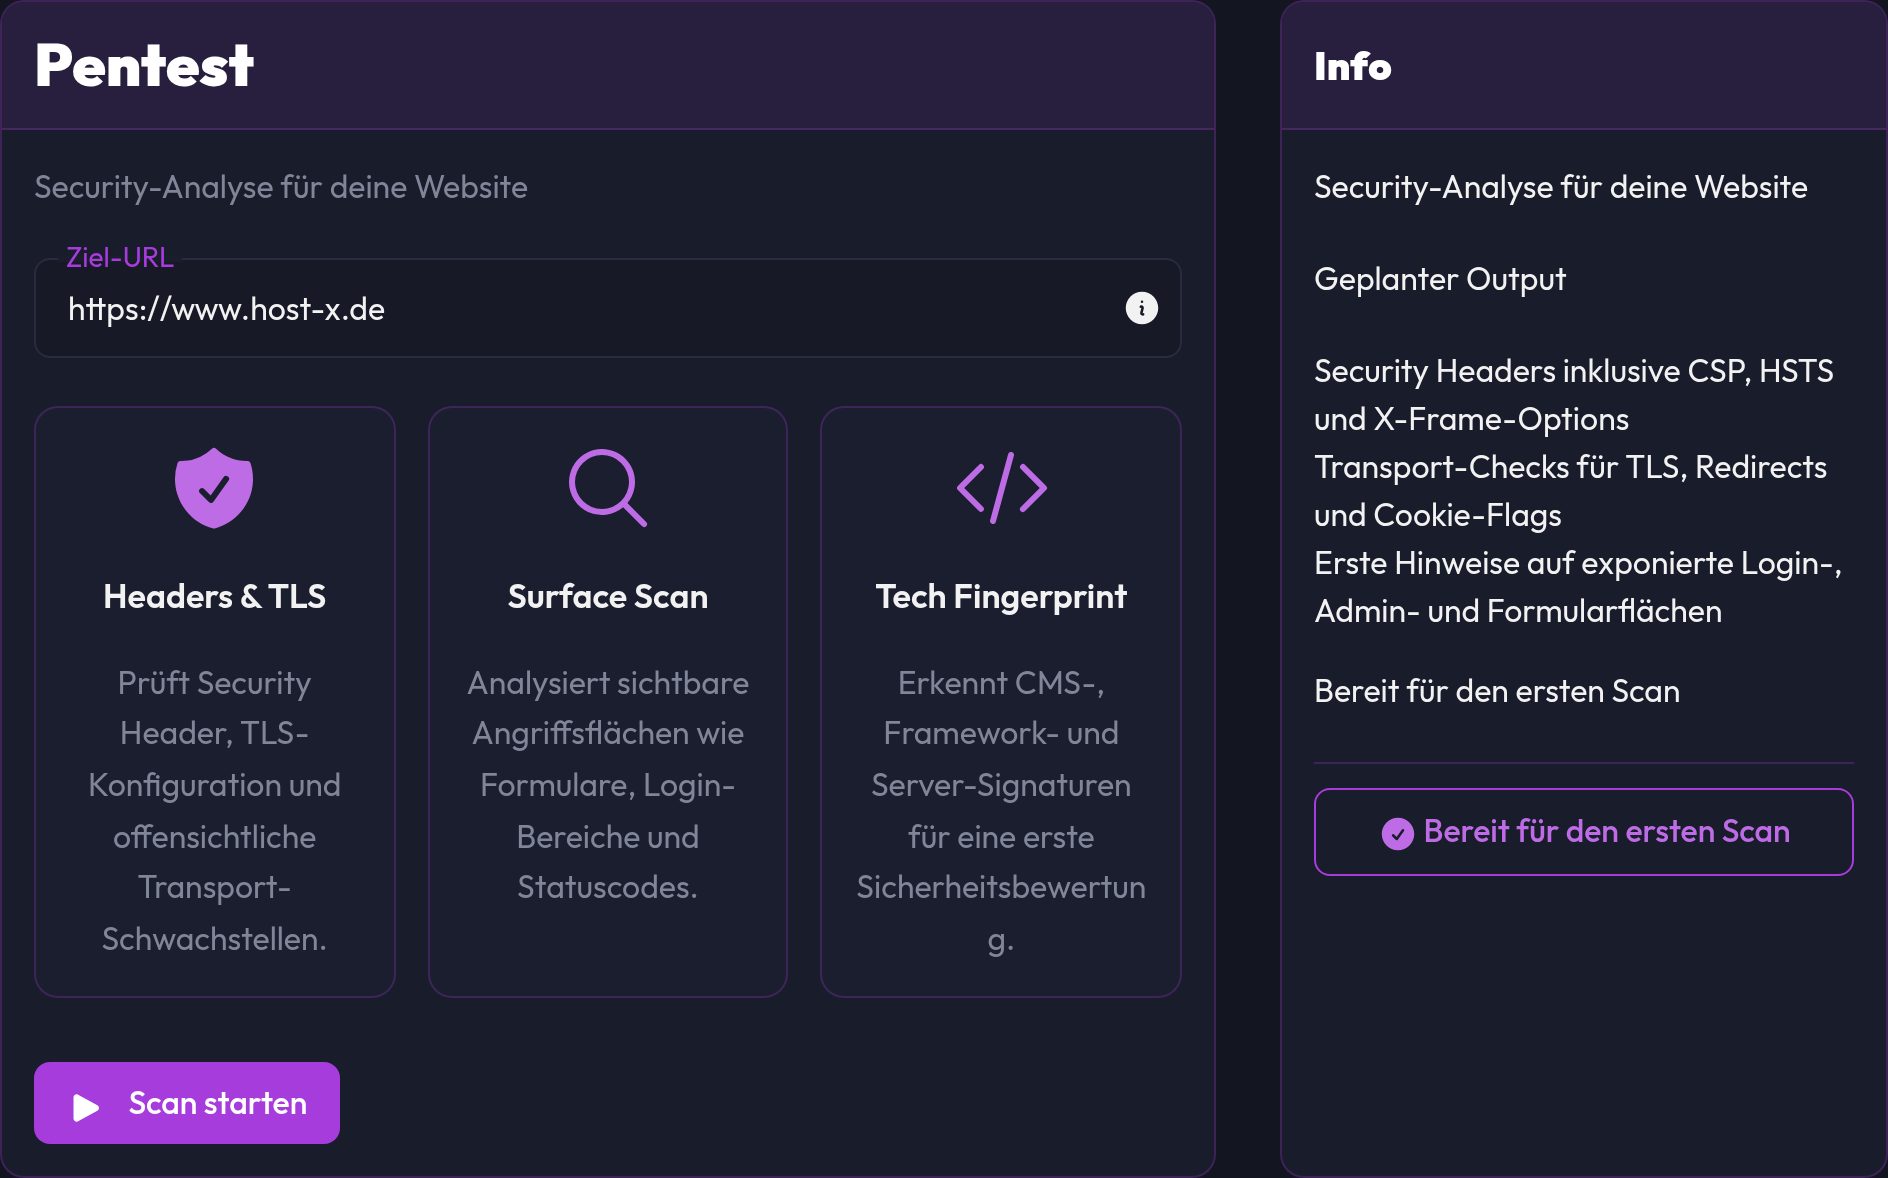Click the Ziel-URL field label
Image resolution: width=1888 pixels, height=1178 pixels.
point(120,257)
